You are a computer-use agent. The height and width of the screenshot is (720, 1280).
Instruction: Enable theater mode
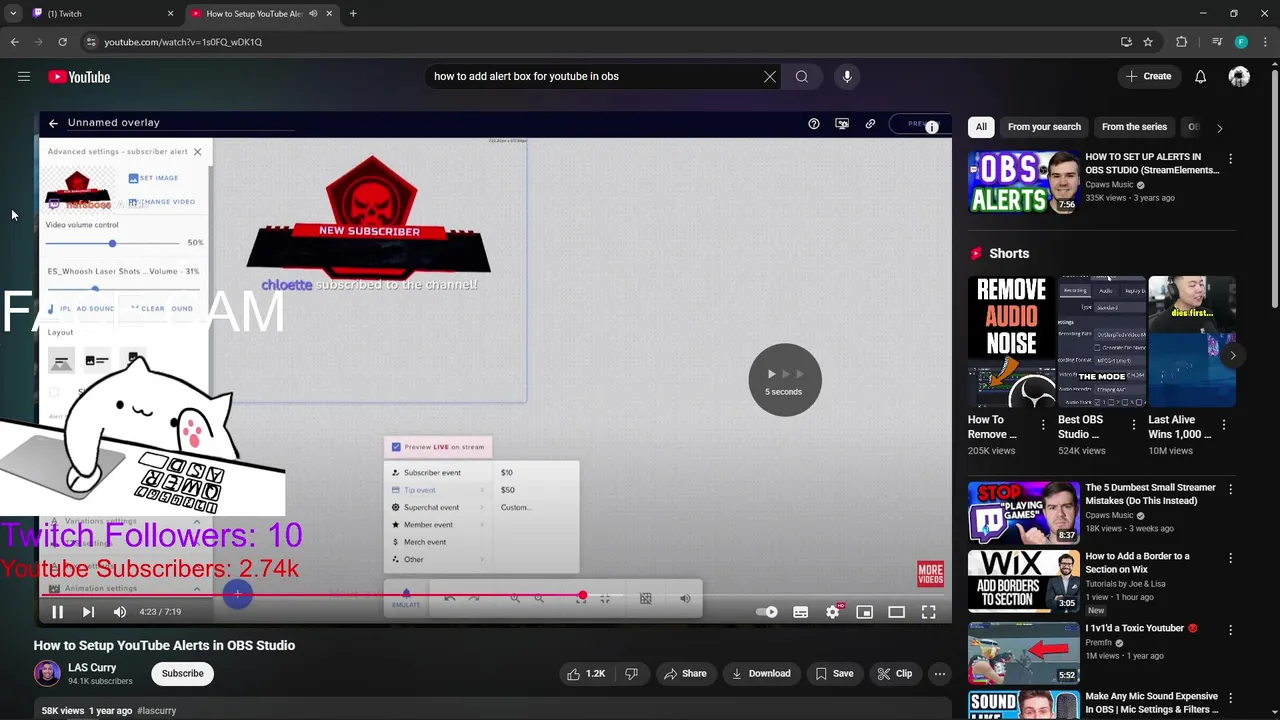click(897, 612)
